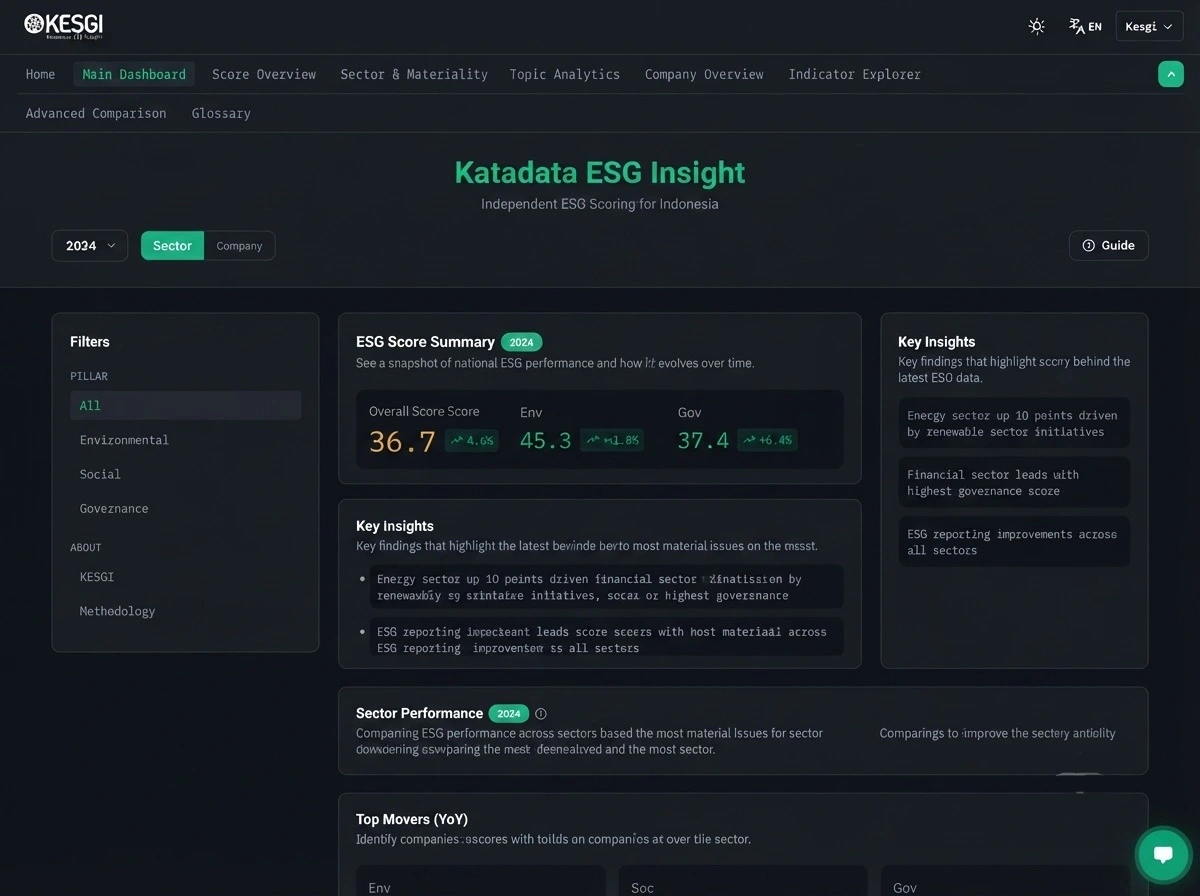Click the KESGI logo
This screenshot has height=896, width=1200.
63,25
